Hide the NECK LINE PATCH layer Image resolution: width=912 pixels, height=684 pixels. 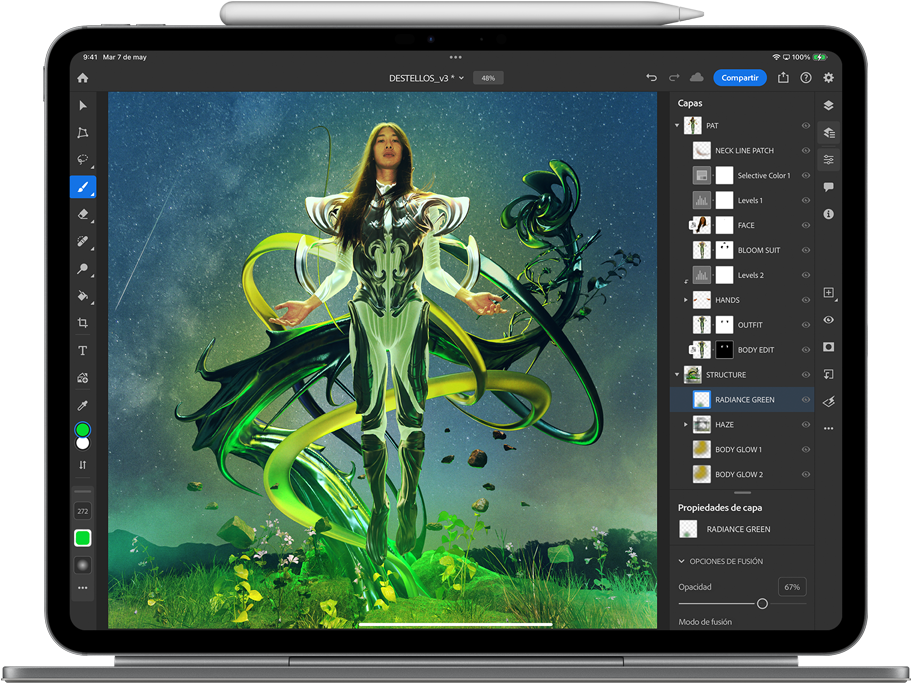805,151
